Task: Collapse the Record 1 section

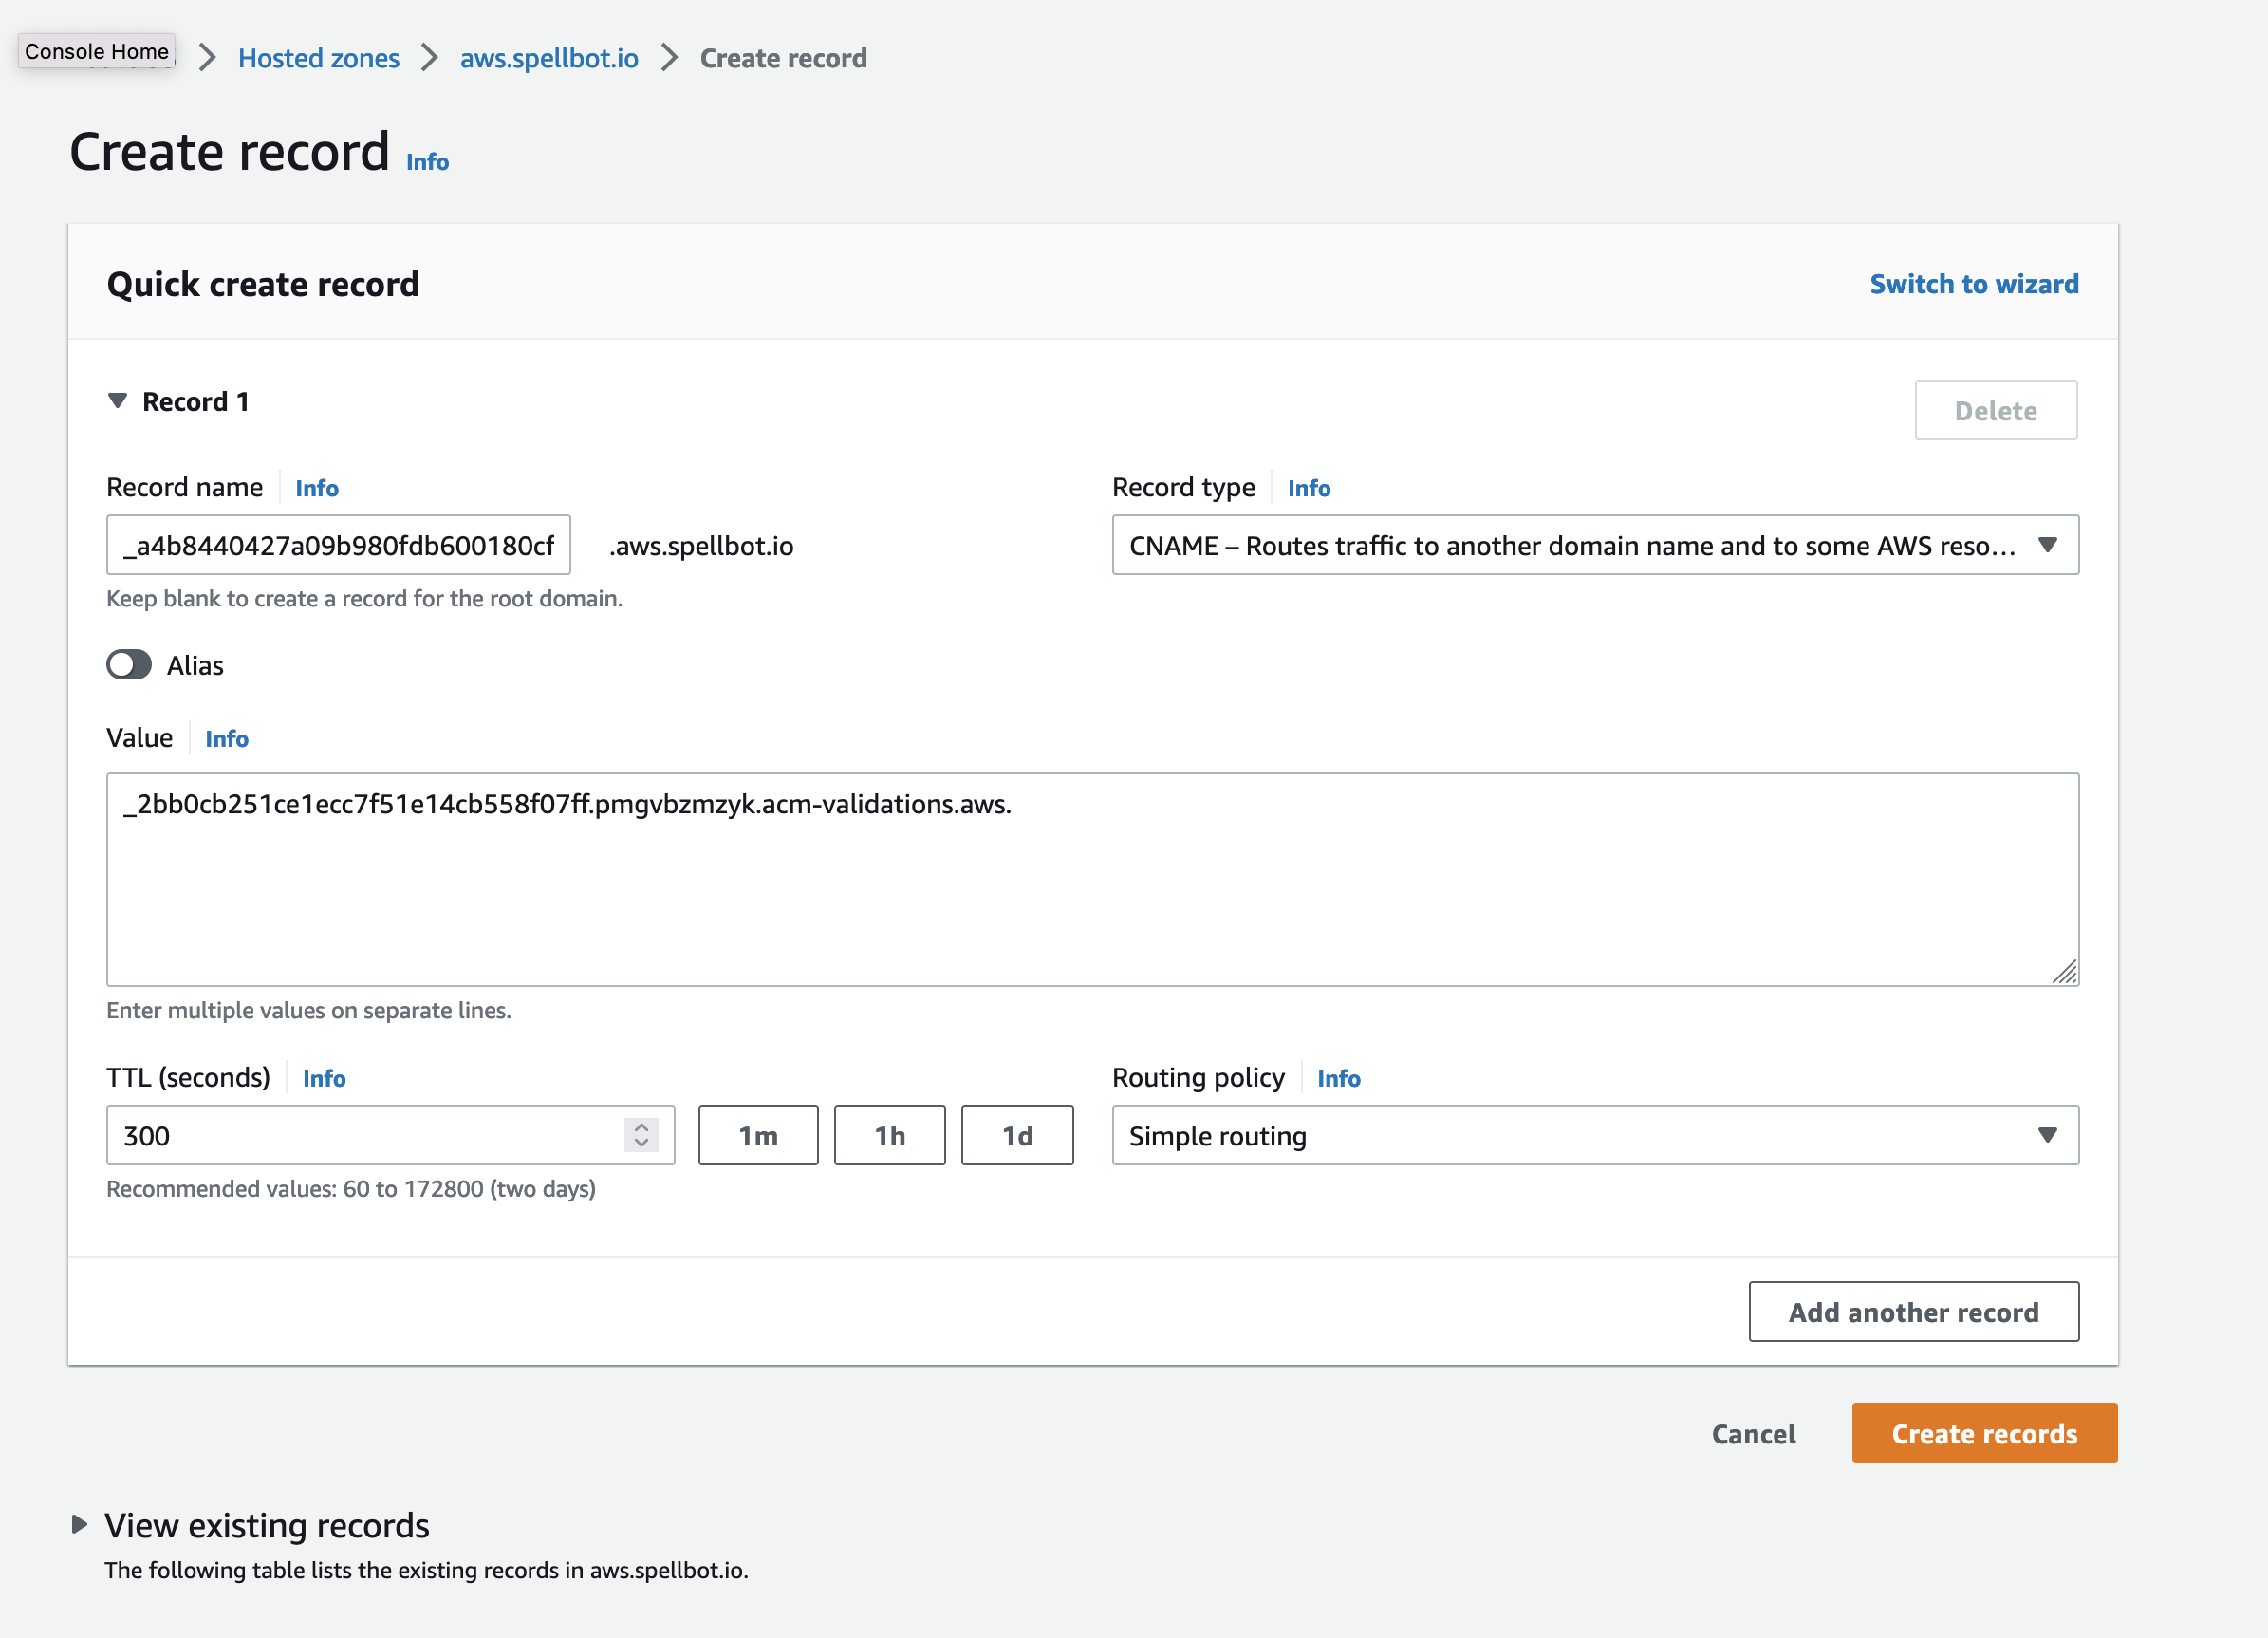Action: coord(118,400)
